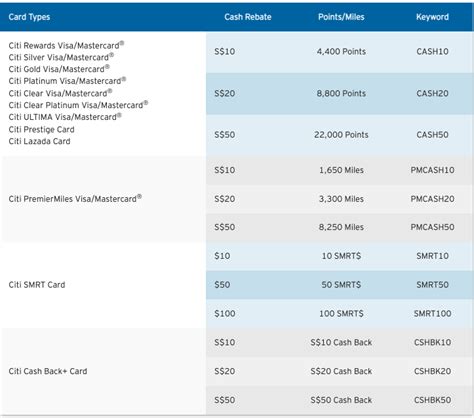Click the 'Points/Miles' column header
The height and width of the screenshot is (418, 474).
[x=341, y=17]
